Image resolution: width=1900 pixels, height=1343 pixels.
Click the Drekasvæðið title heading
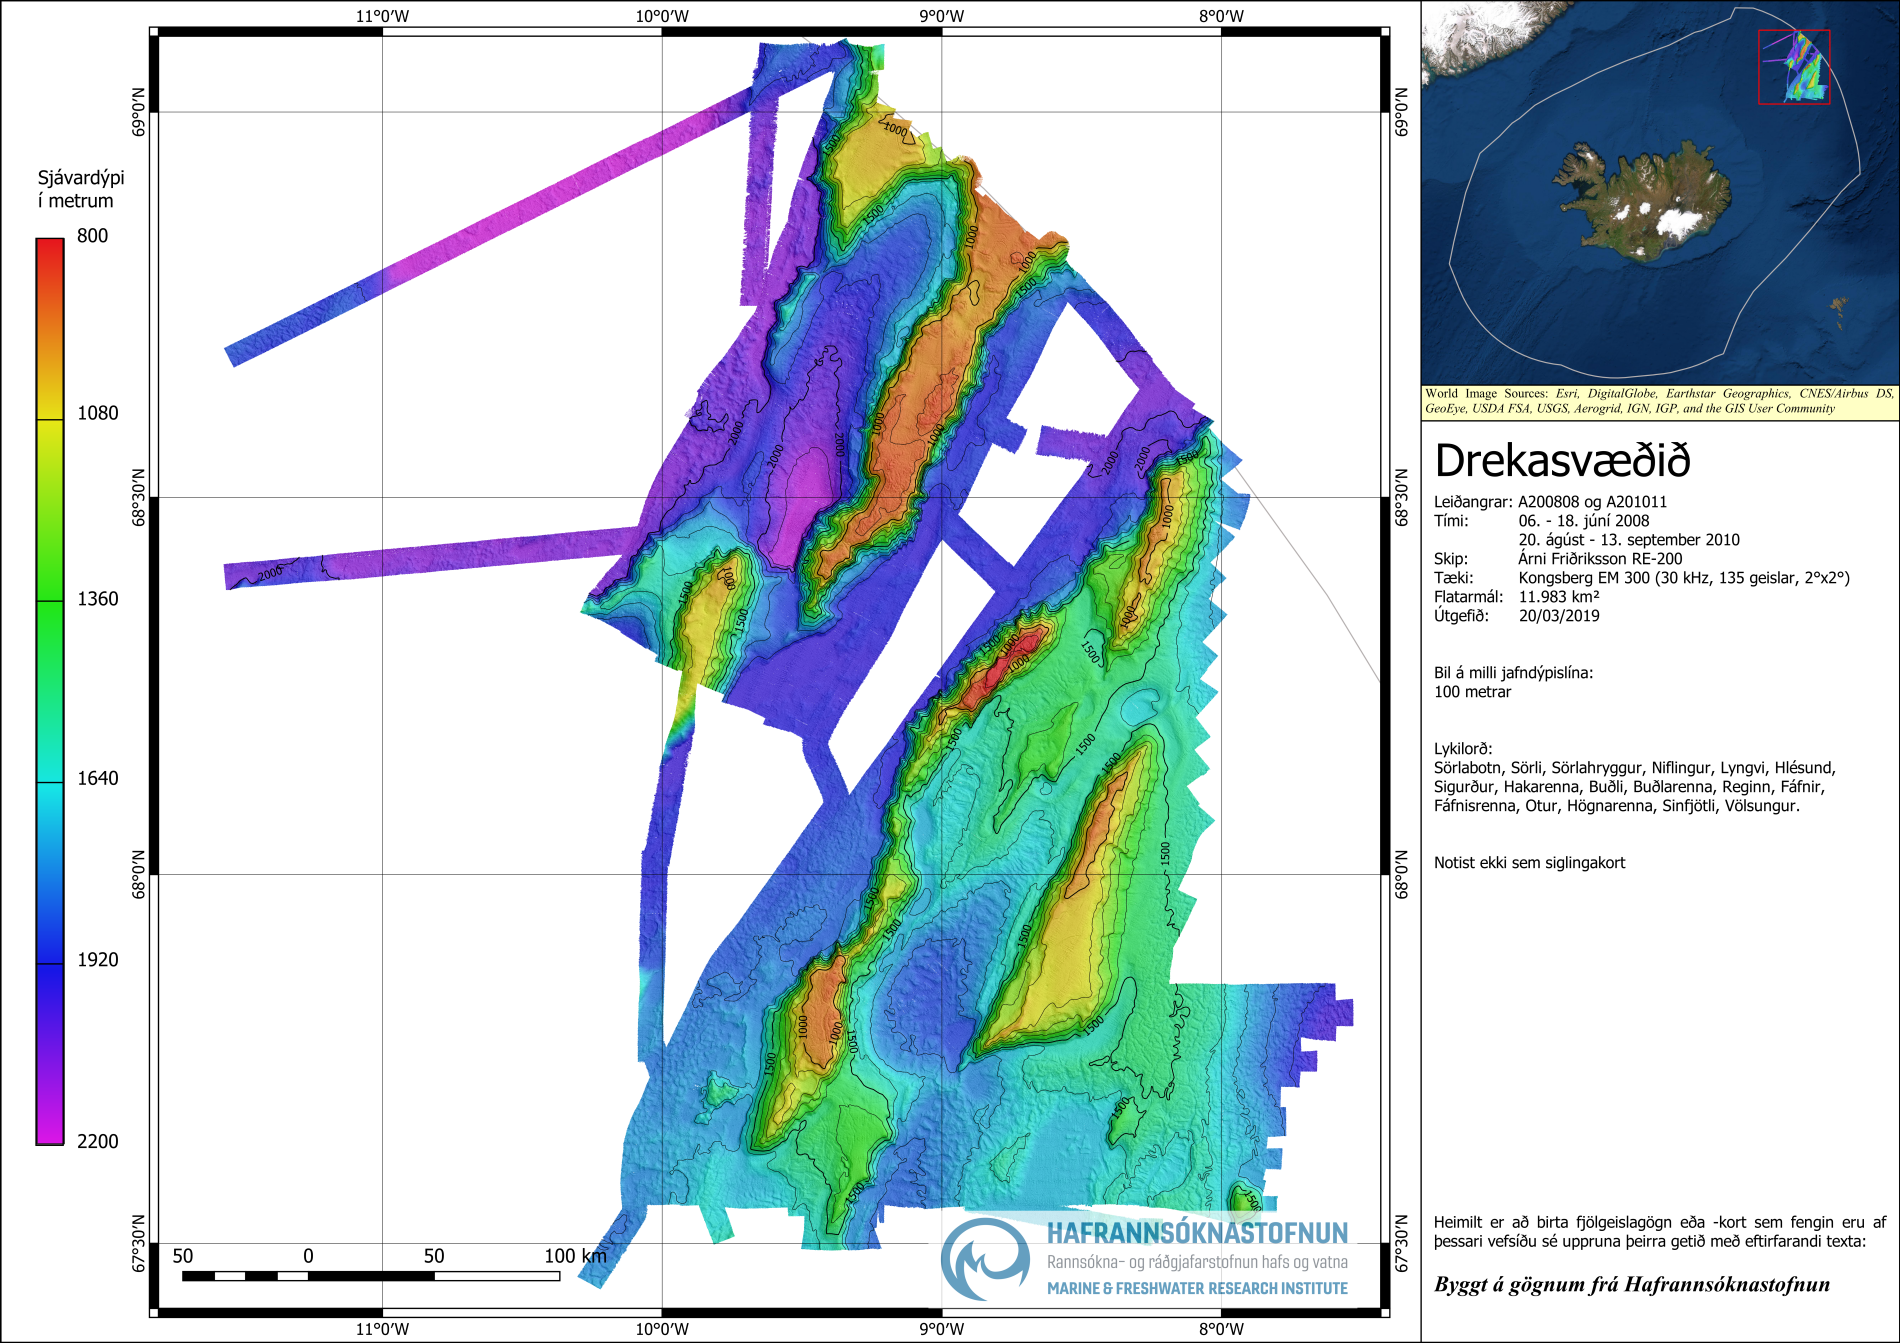pyautogui.click(x=1562, y=461)
